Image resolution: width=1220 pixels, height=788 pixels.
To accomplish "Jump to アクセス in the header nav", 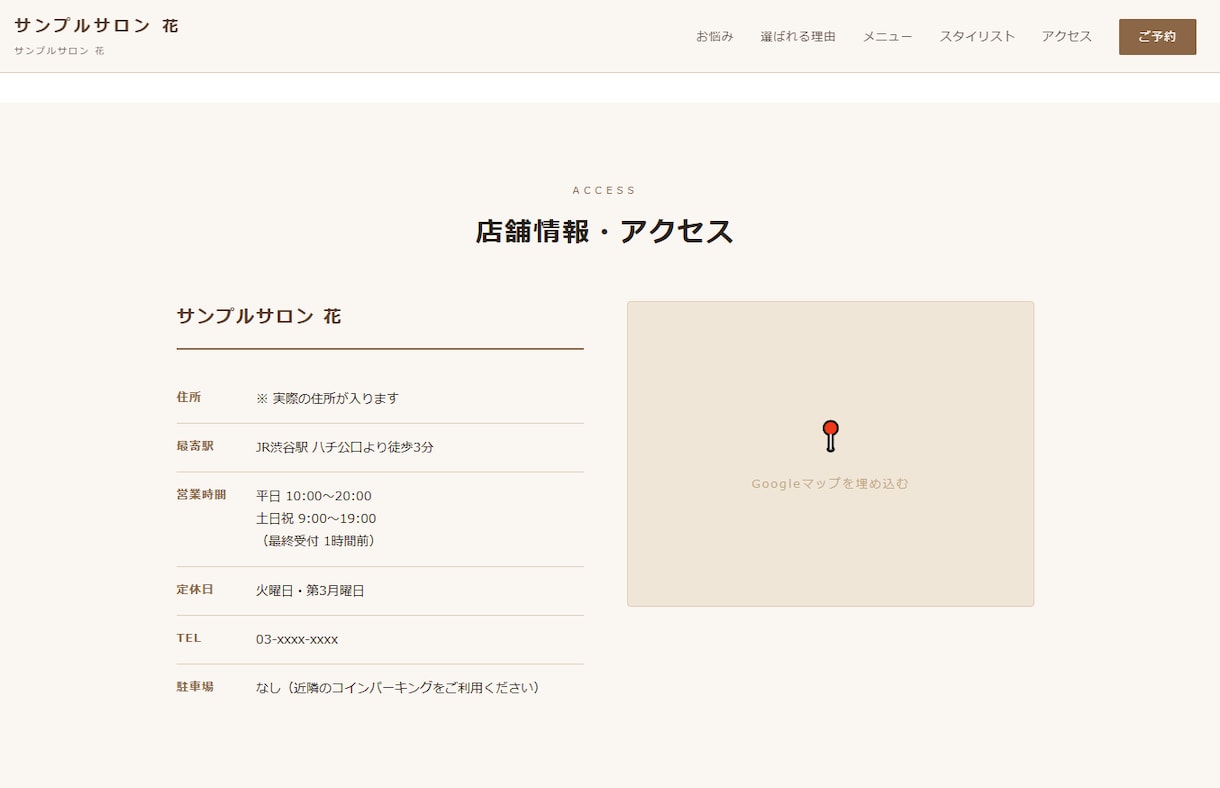I will (x=1067, y=37).
